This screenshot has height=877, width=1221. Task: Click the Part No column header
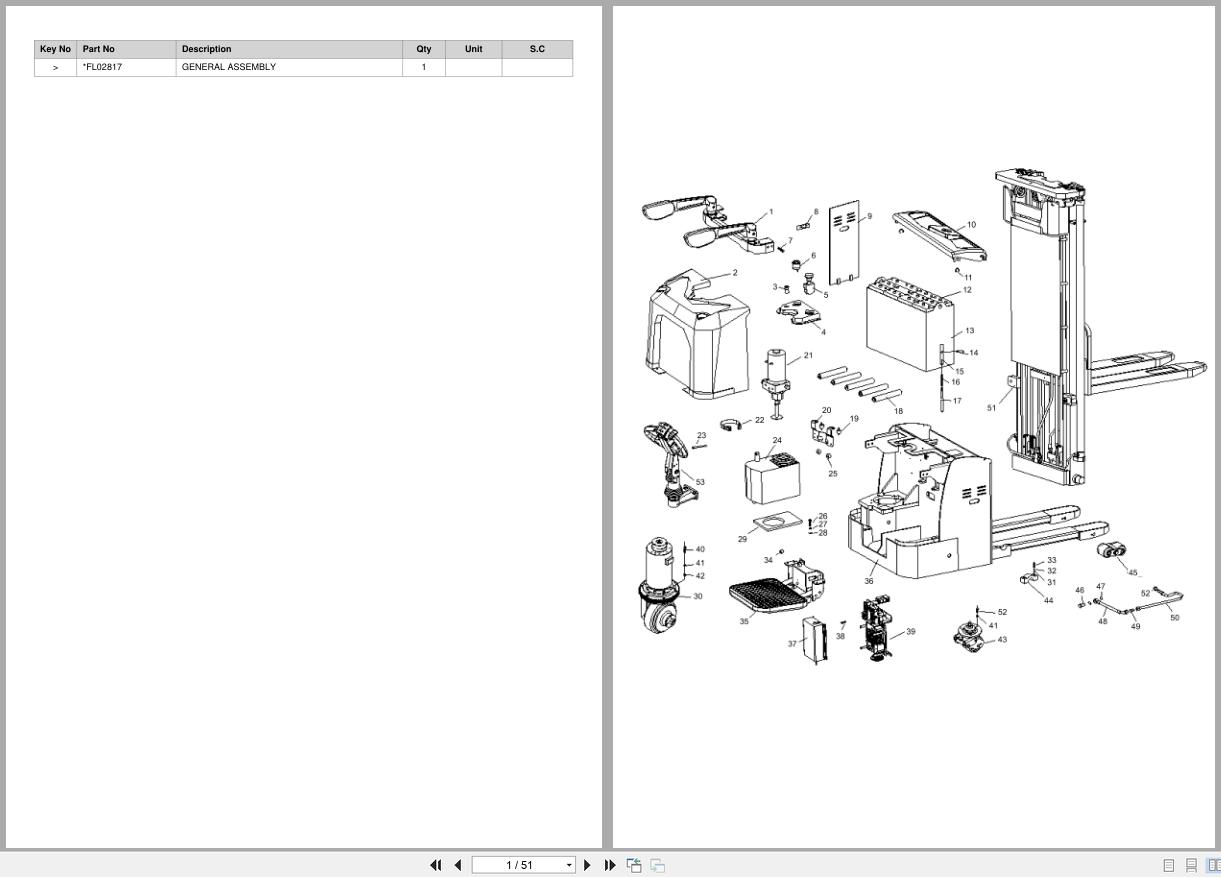point(126,49)
